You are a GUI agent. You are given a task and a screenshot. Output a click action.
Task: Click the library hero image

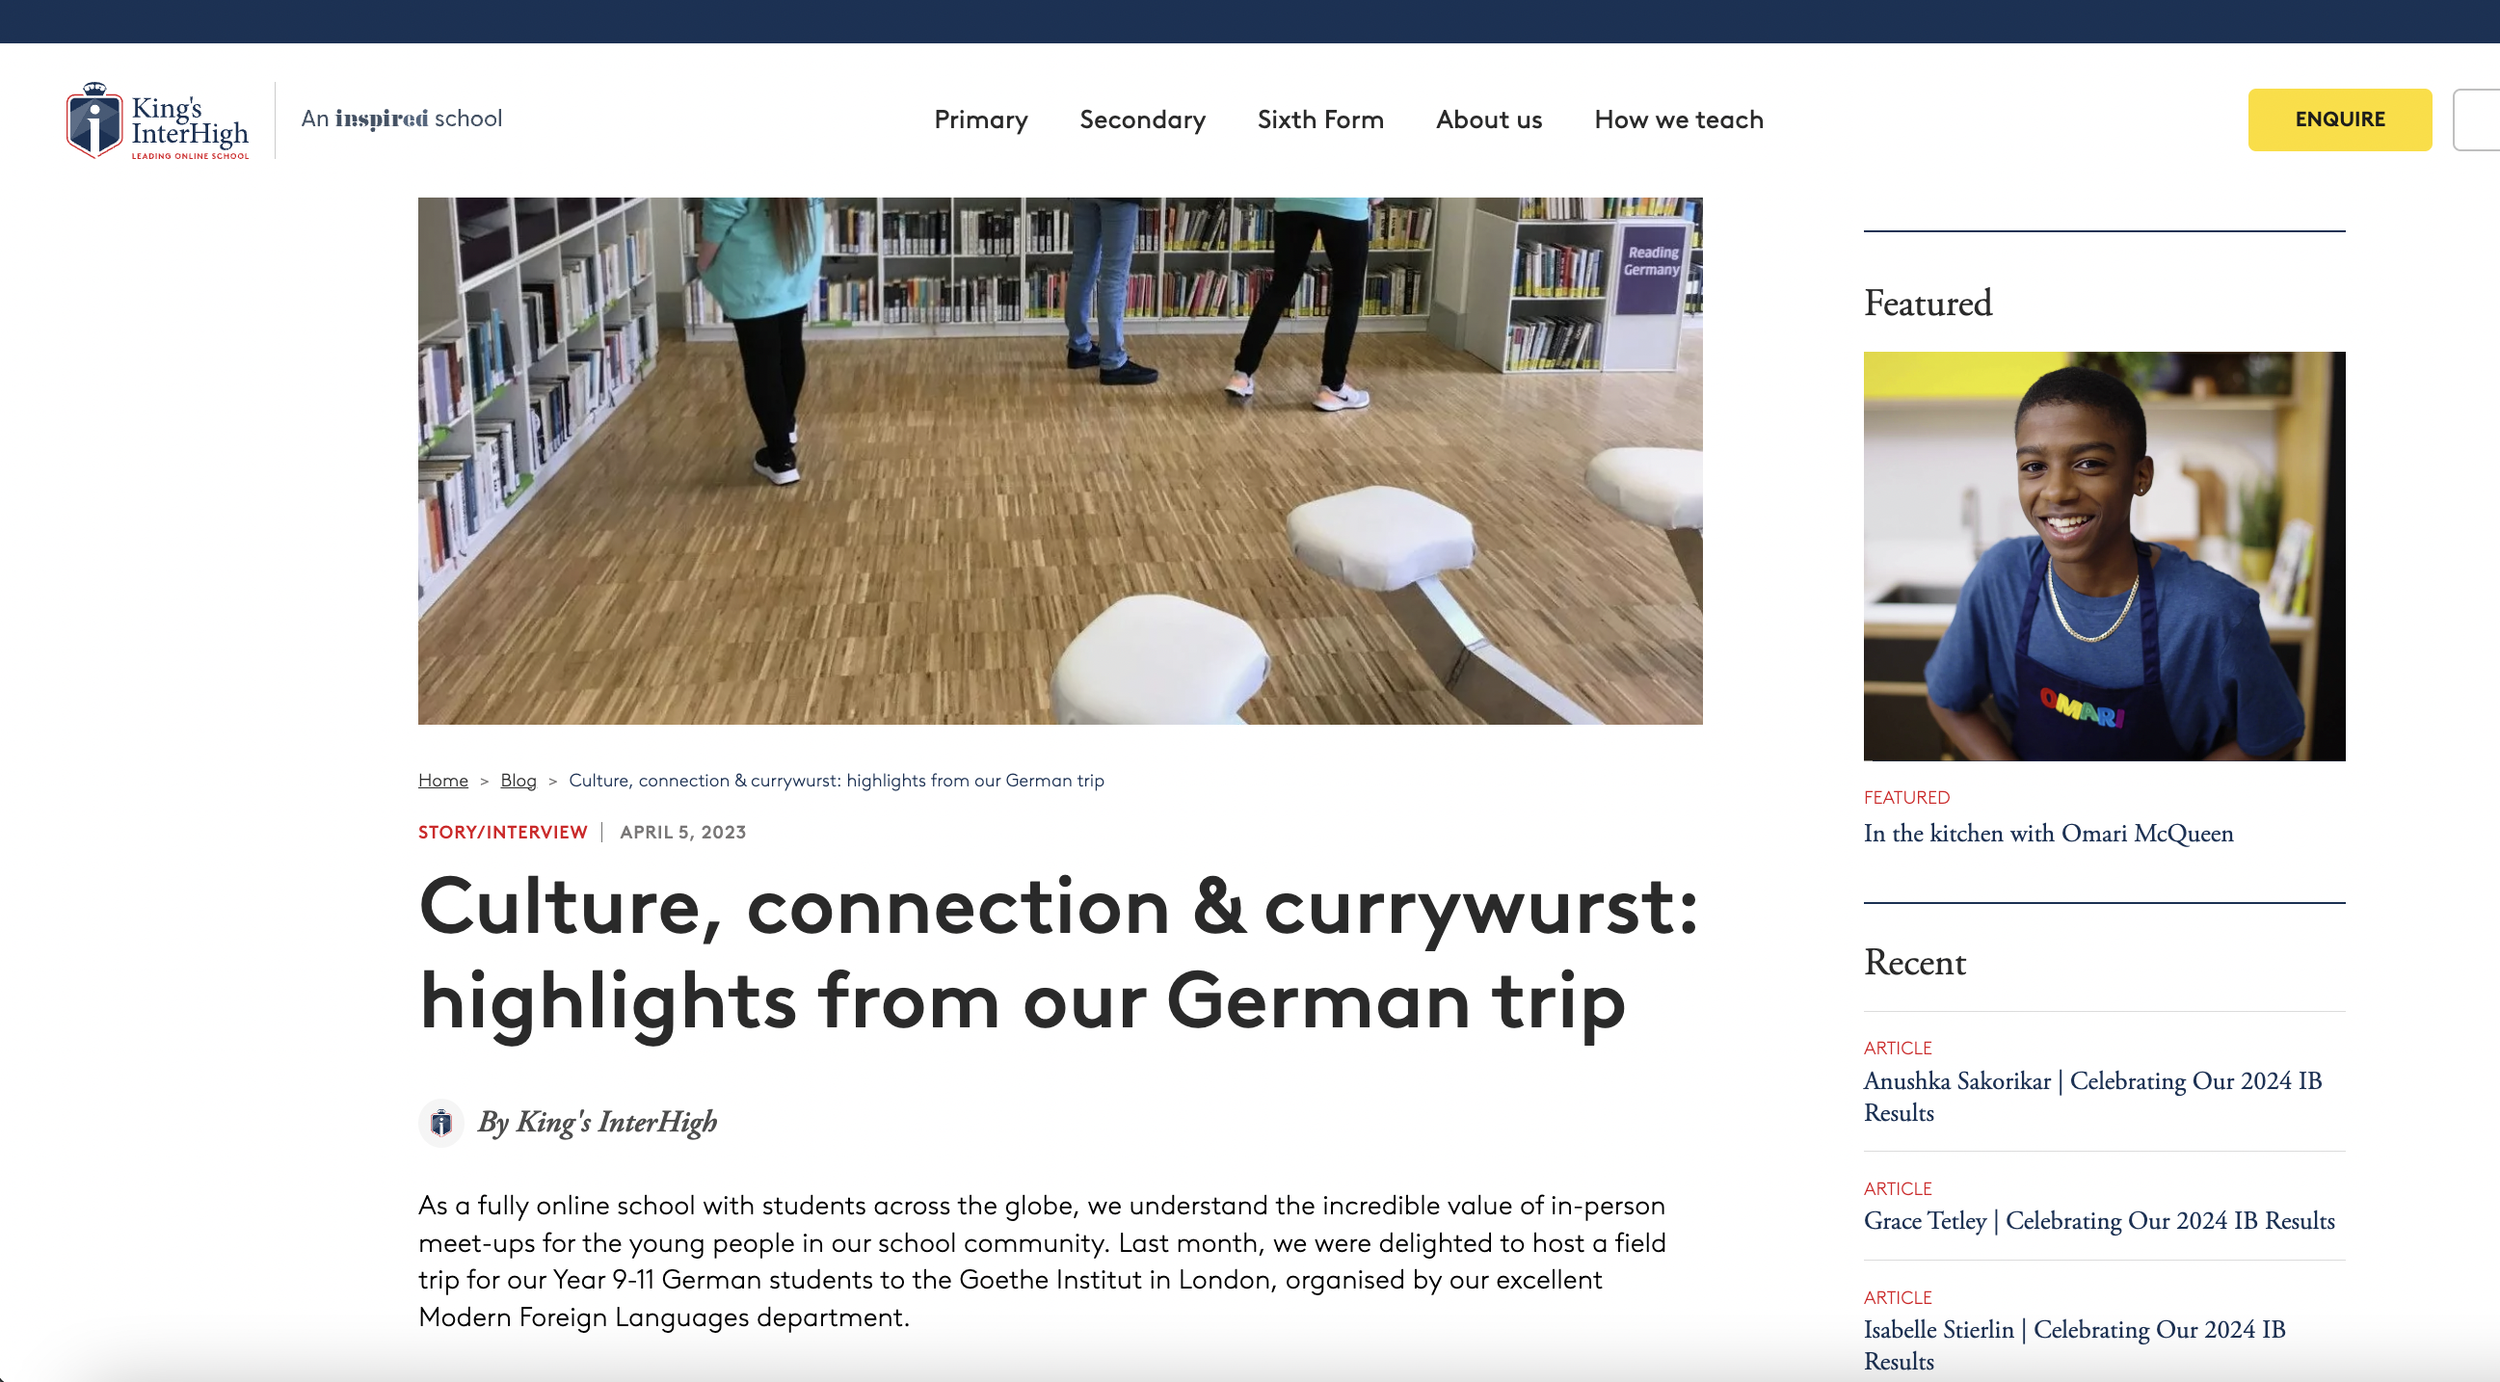pyautogui.click(x=1060, y=460)
